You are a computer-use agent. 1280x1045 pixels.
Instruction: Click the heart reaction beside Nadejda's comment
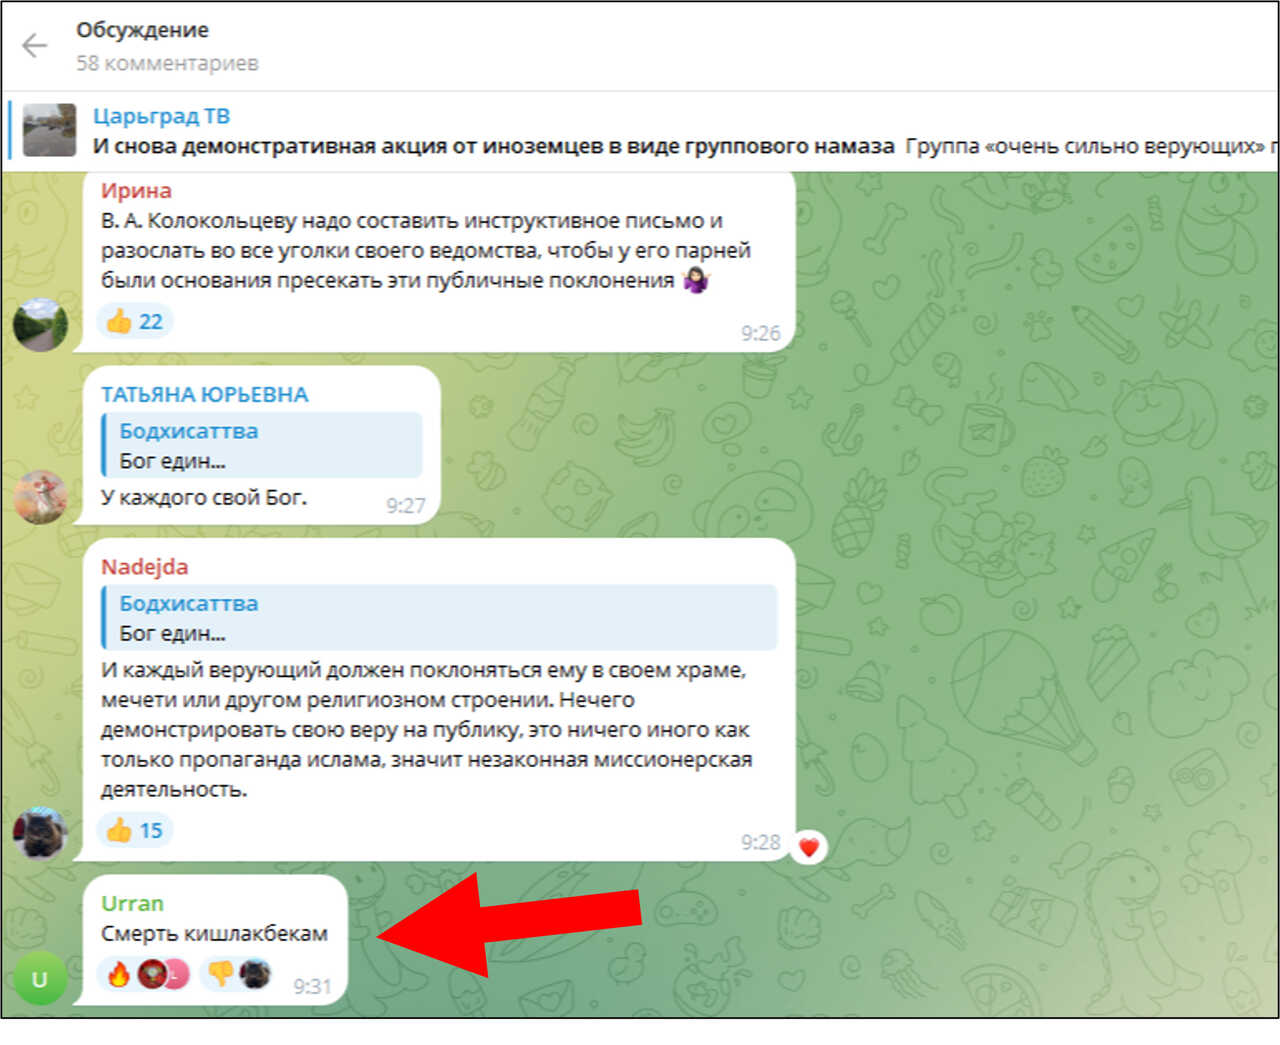pyautogui.click(x=809, y=848)
